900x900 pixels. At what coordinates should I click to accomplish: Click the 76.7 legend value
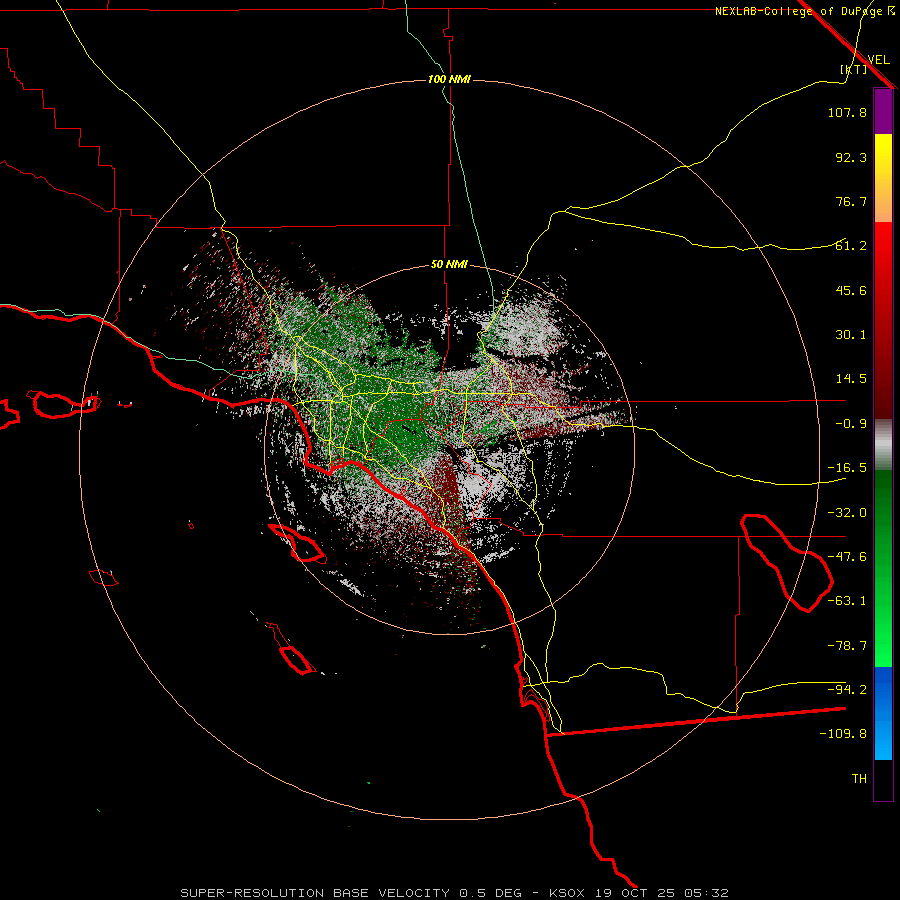851,201
